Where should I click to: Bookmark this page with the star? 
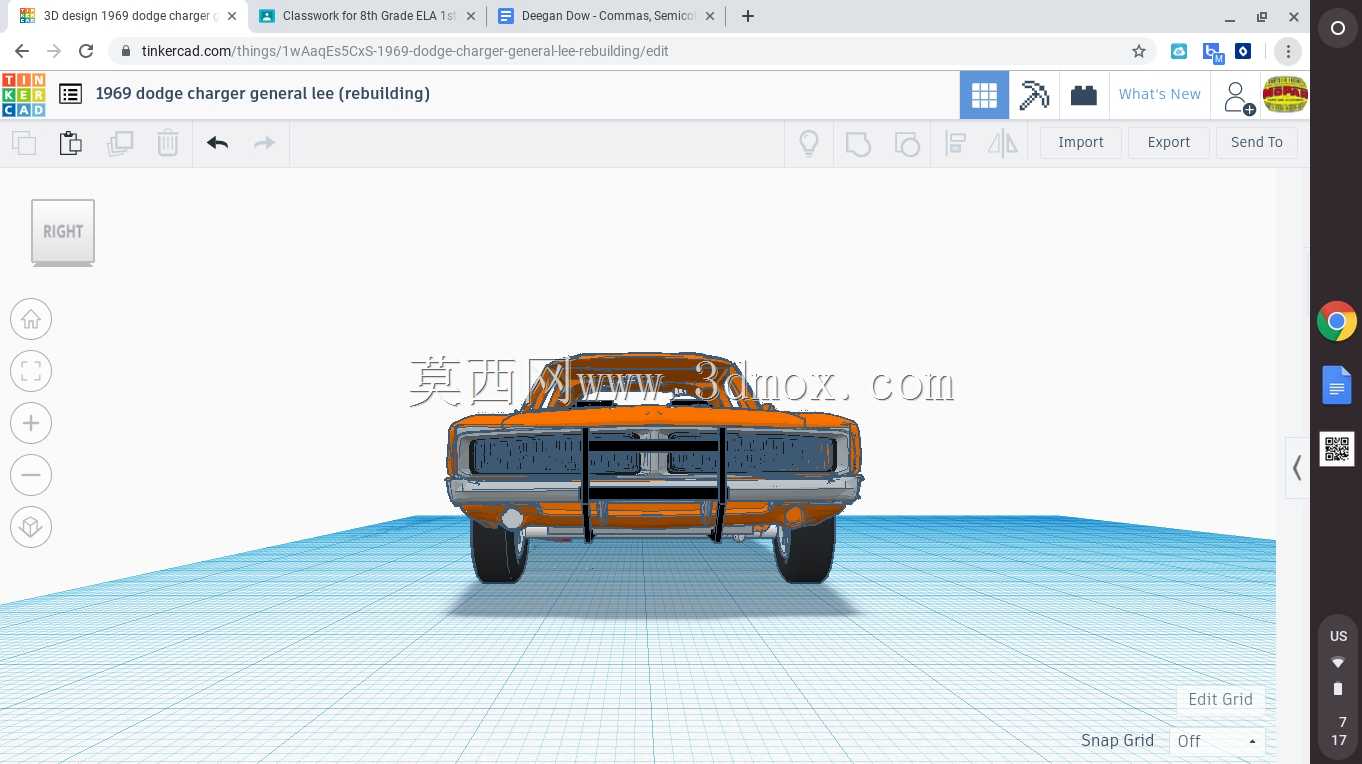click(1138, 51)
